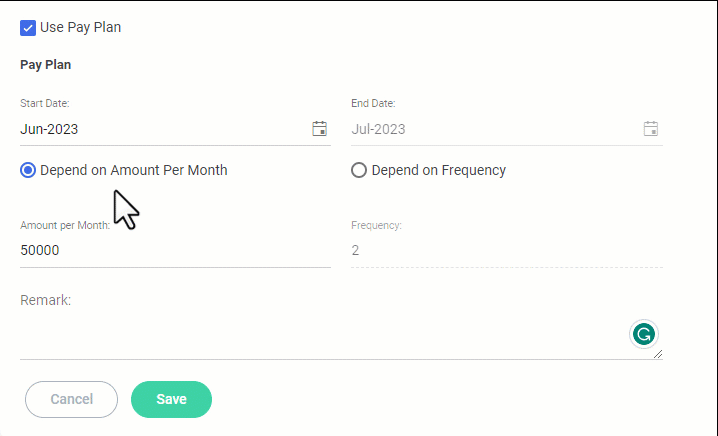Click the End Date label text

click(x=373, y=103)
